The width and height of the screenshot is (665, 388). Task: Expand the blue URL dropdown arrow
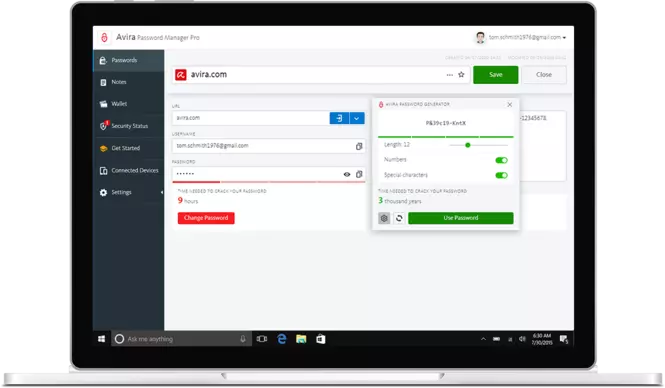(x=357, y=118)
